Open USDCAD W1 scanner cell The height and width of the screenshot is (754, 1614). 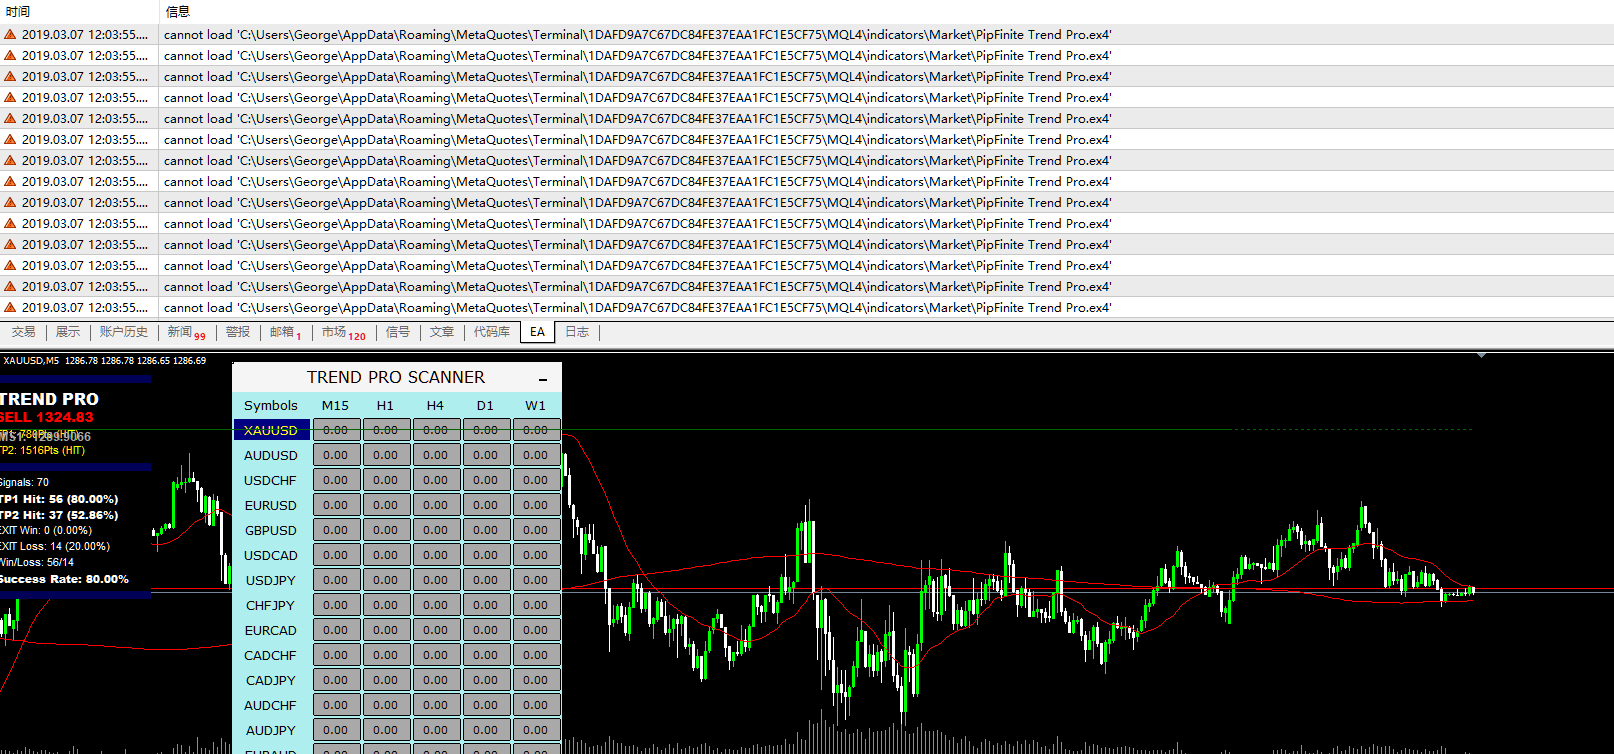536,555
